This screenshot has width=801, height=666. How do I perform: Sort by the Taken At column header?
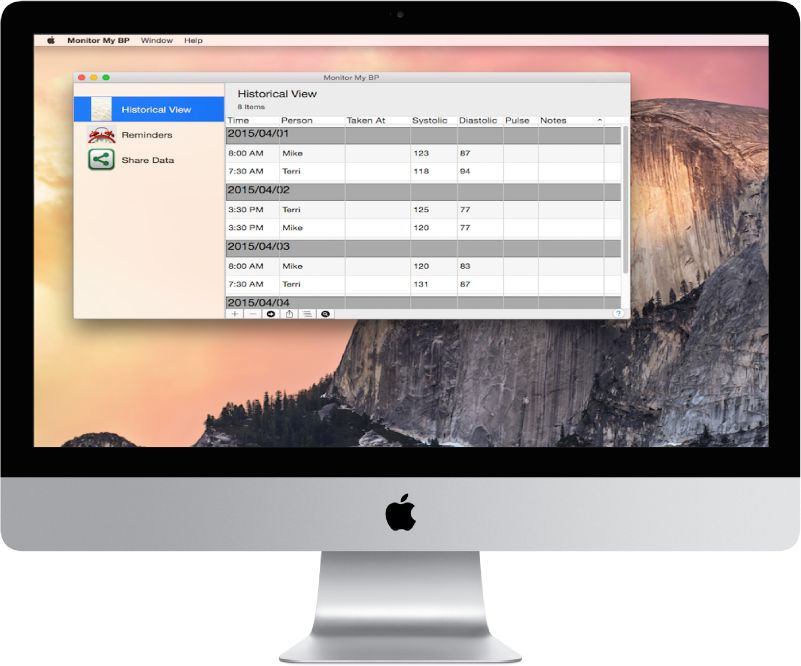(x=378, y=121)
